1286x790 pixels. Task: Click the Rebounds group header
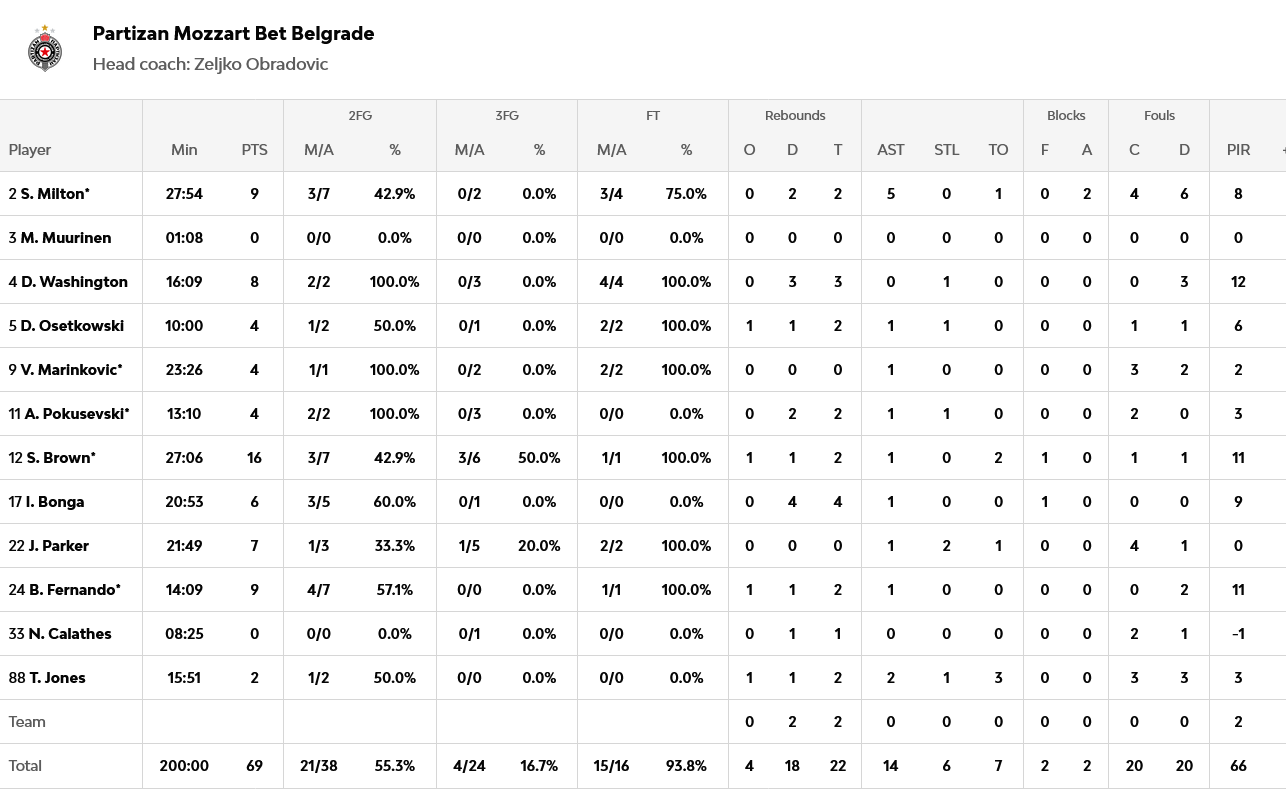pyautogui.click(x=795, y=116)
